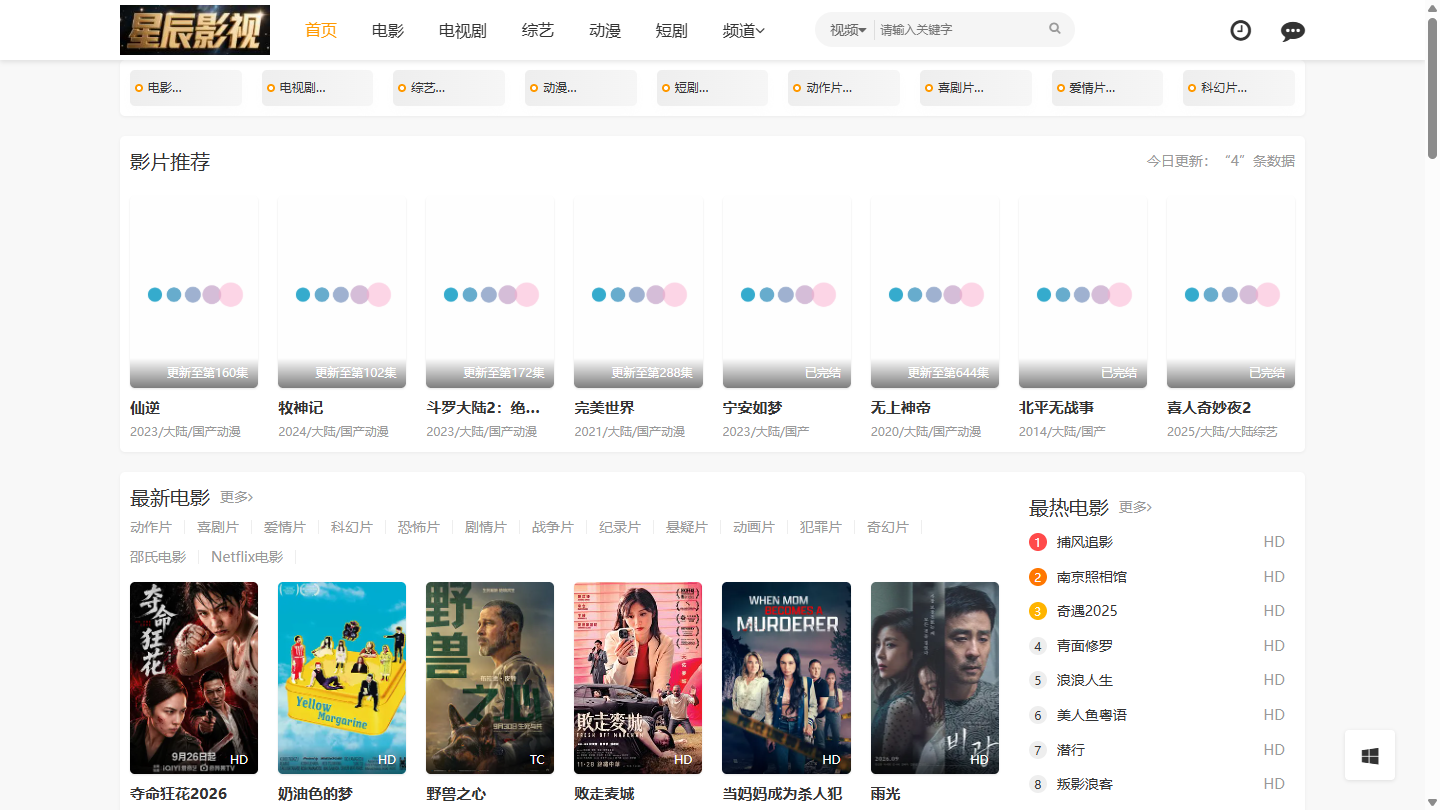The image size is (1440, 810).
Task: Click the Windows client download icon
Action: tap(1370, 756)
